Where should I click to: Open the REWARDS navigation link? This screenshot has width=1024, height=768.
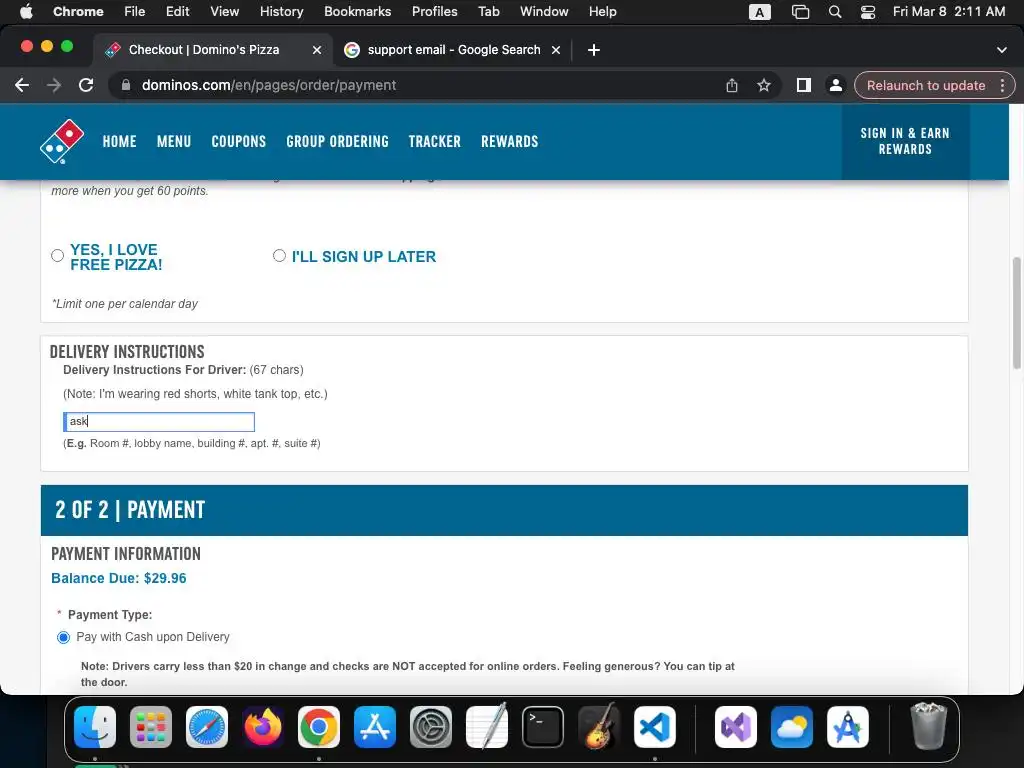509,142
